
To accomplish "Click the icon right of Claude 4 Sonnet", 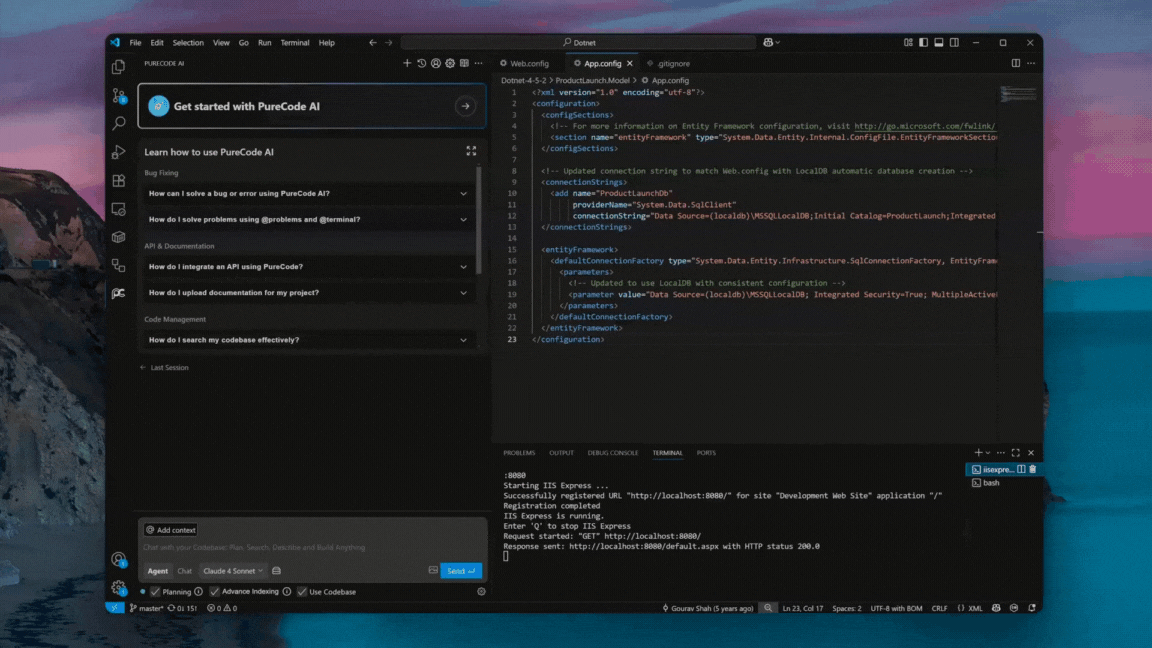I will (x=276, y=571).
